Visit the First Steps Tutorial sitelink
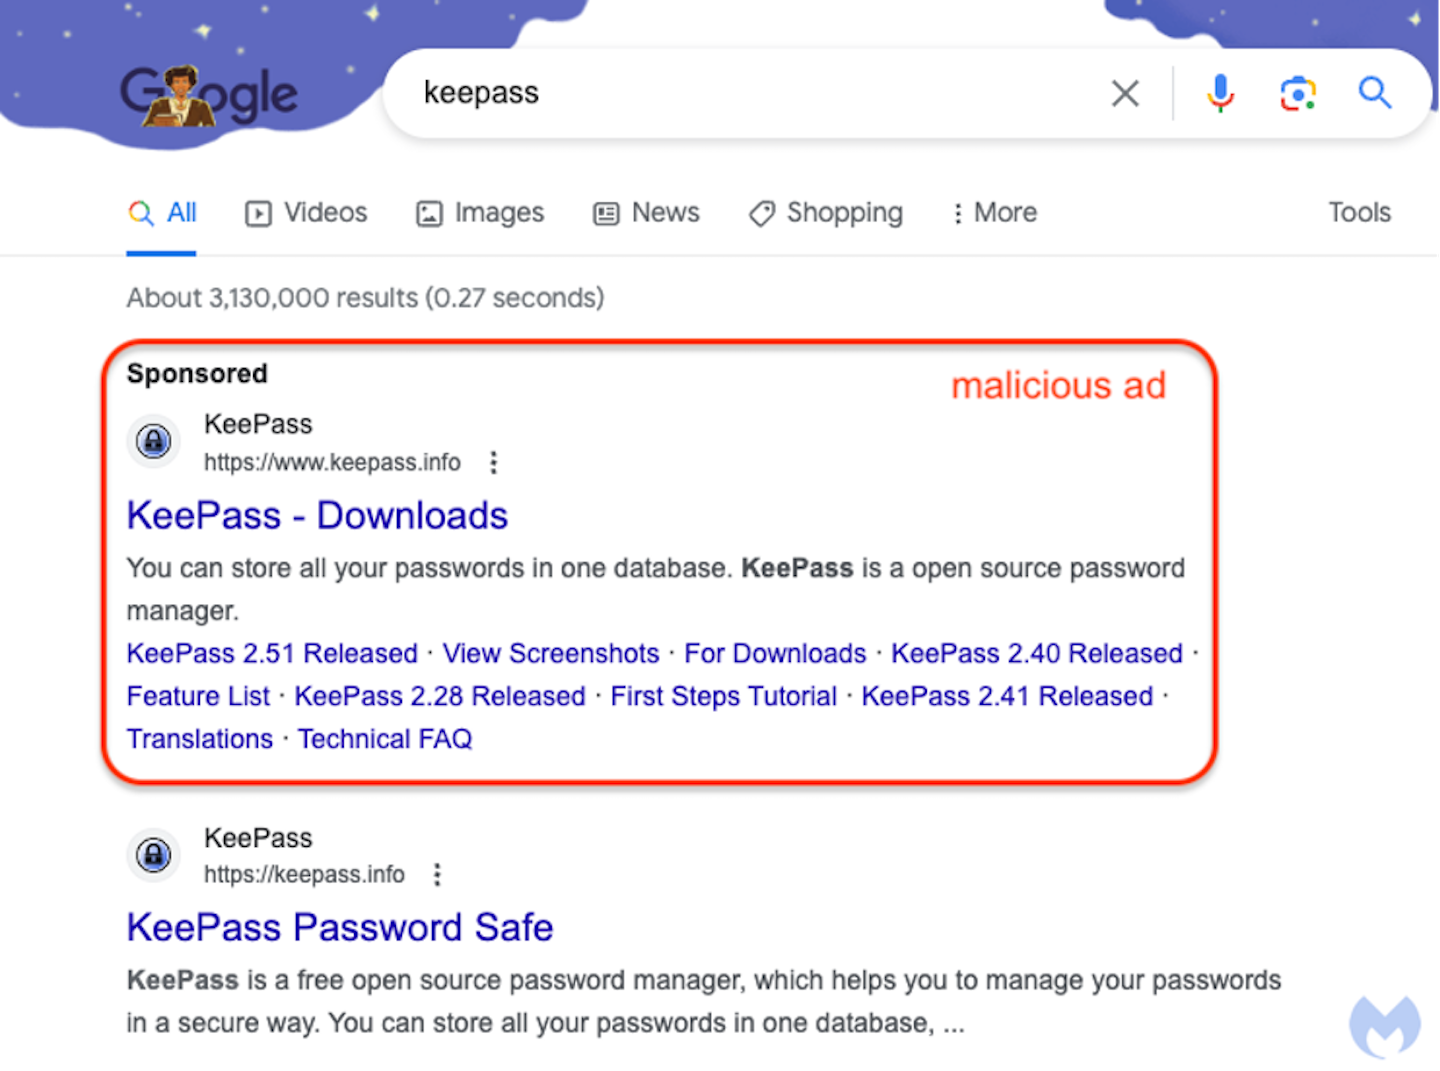This screenshot has width=1440, height=1071. pos(723,696)
